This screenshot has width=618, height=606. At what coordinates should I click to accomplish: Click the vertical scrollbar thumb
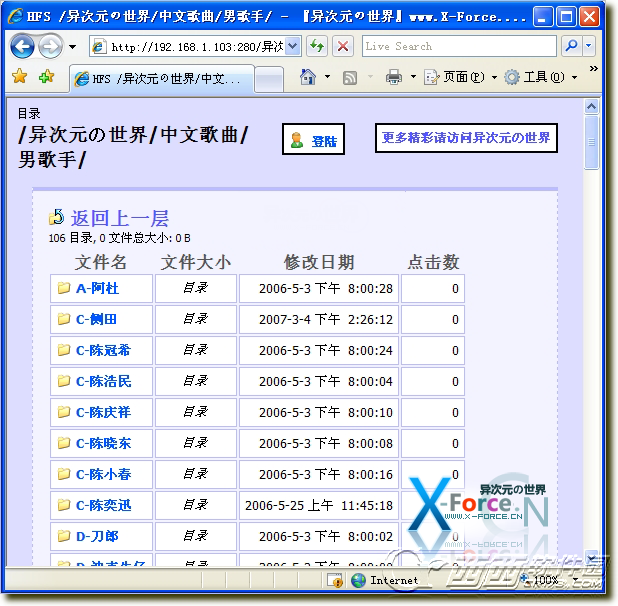(x=592, y=142)
